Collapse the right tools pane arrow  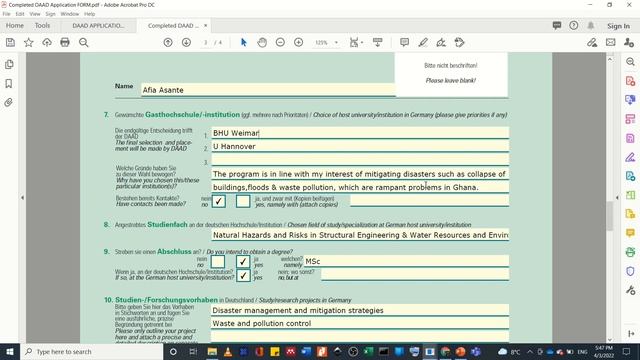(617, 198)
